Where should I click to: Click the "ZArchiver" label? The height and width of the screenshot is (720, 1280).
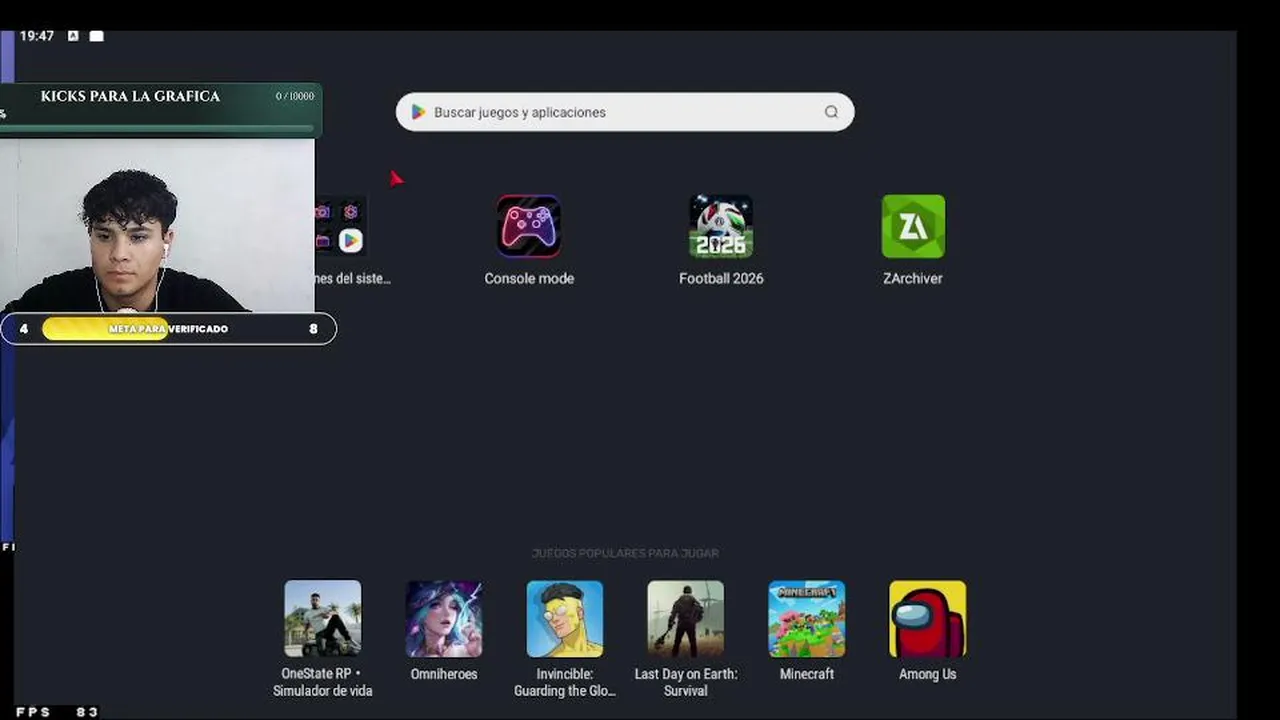point(913,278)
